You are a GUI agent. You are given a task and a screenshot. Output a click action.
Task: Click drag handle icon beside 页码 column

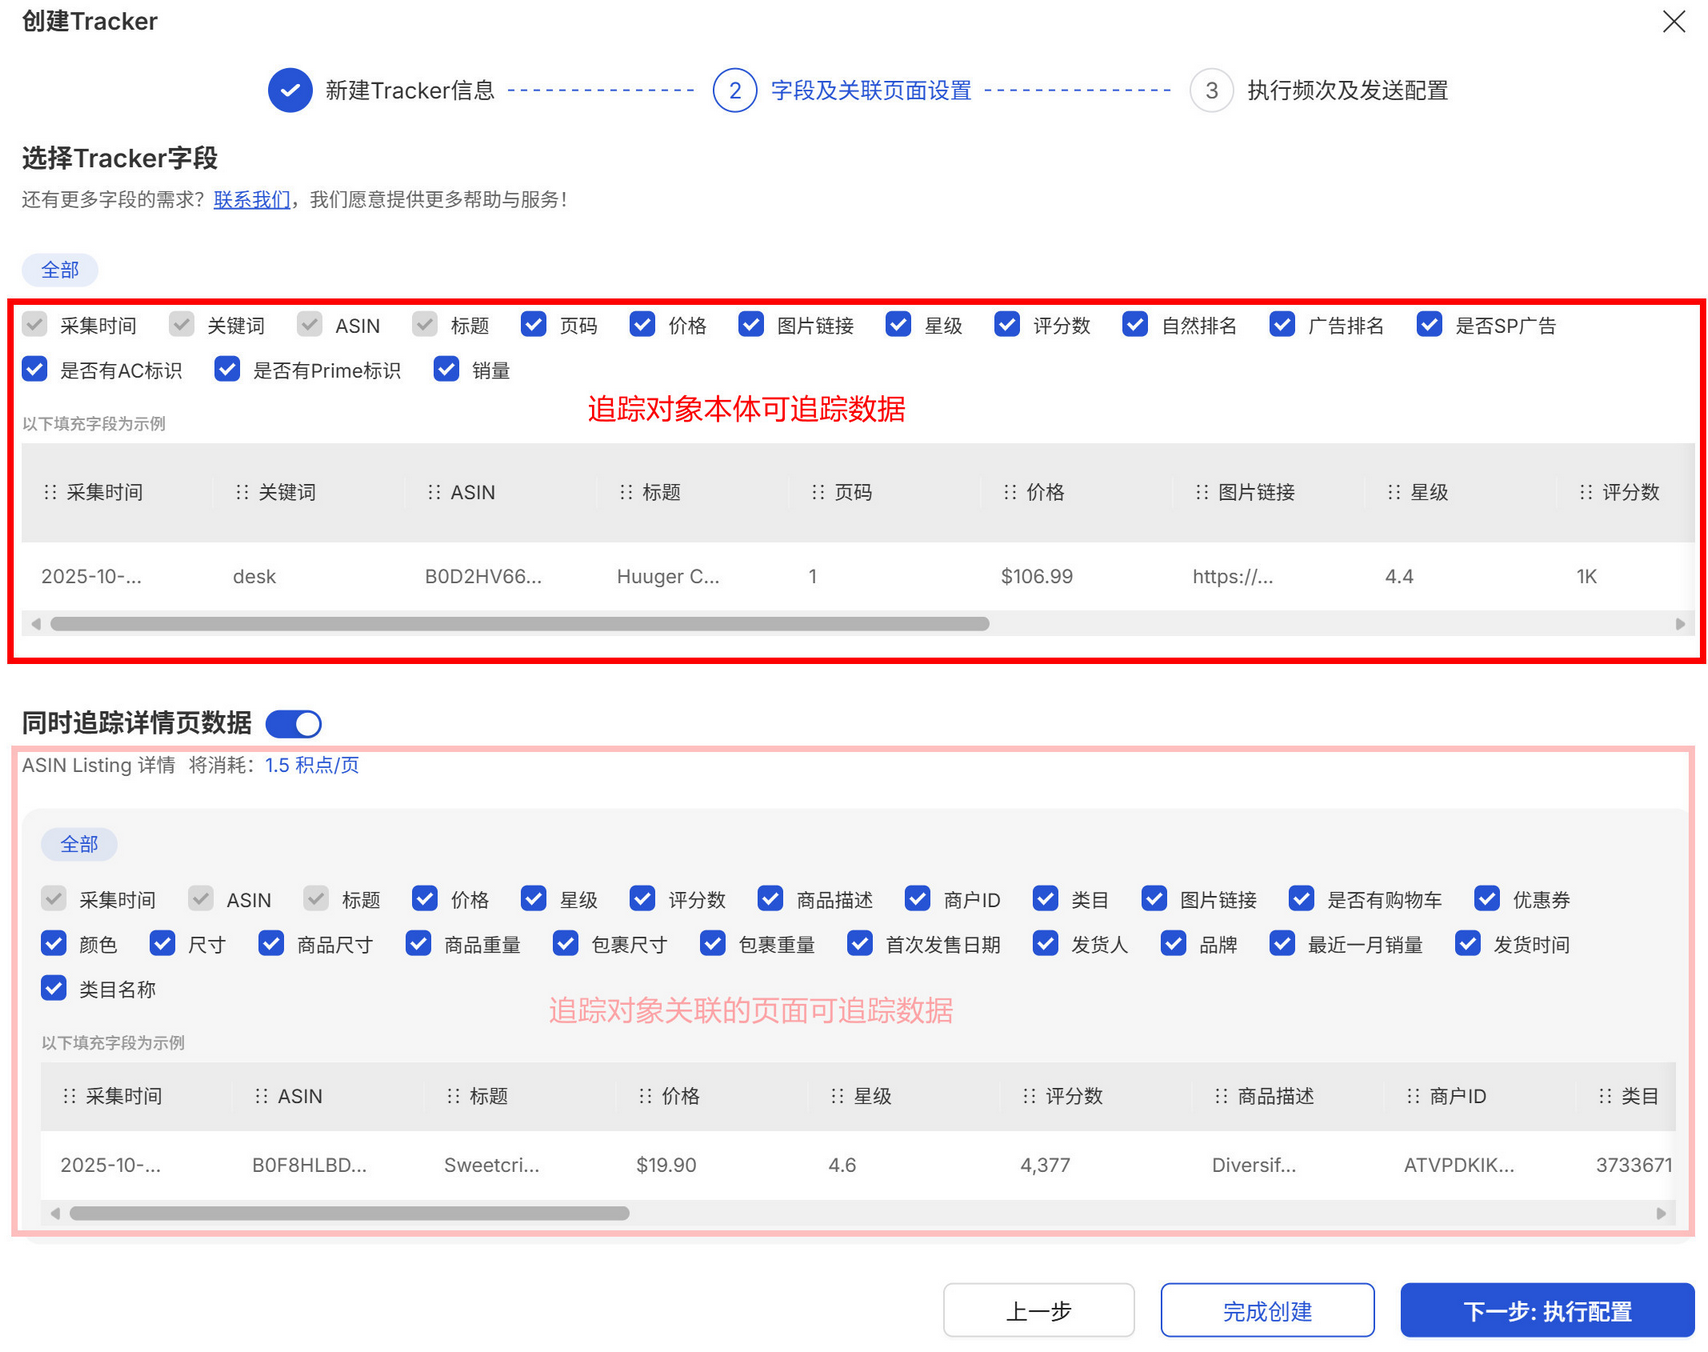tap(818, 492)
